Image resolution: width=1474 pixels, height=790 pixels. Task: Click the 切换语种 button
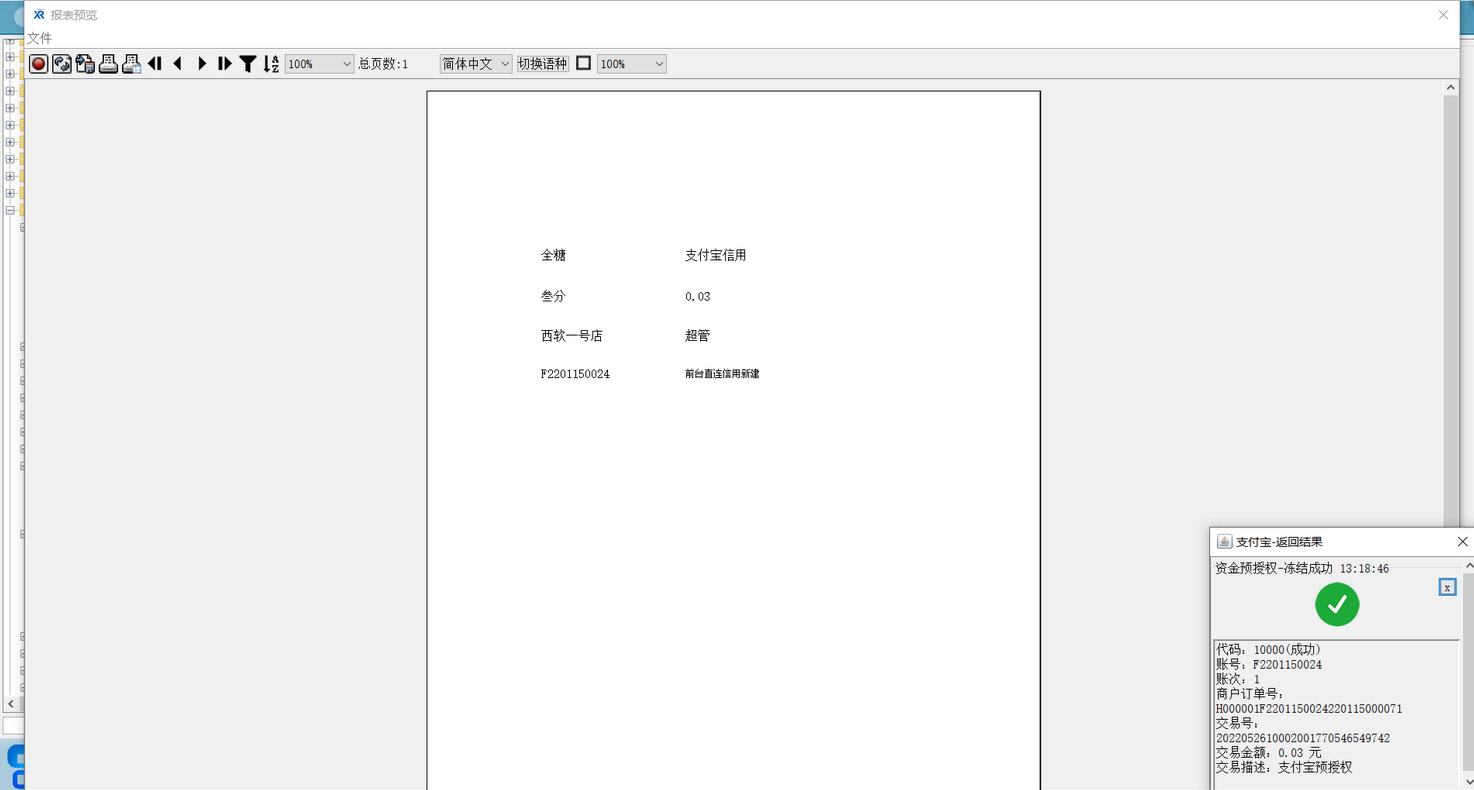(543, 64)
